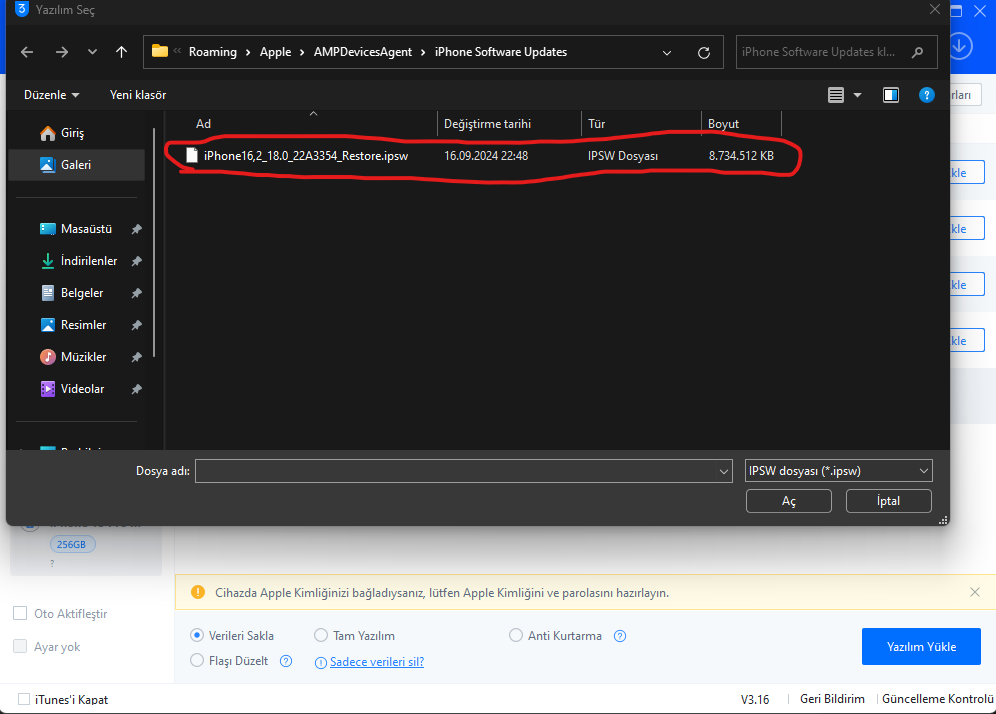
Task: Open Galeri in the navigation pane
Action: click(x=77, y=165)
